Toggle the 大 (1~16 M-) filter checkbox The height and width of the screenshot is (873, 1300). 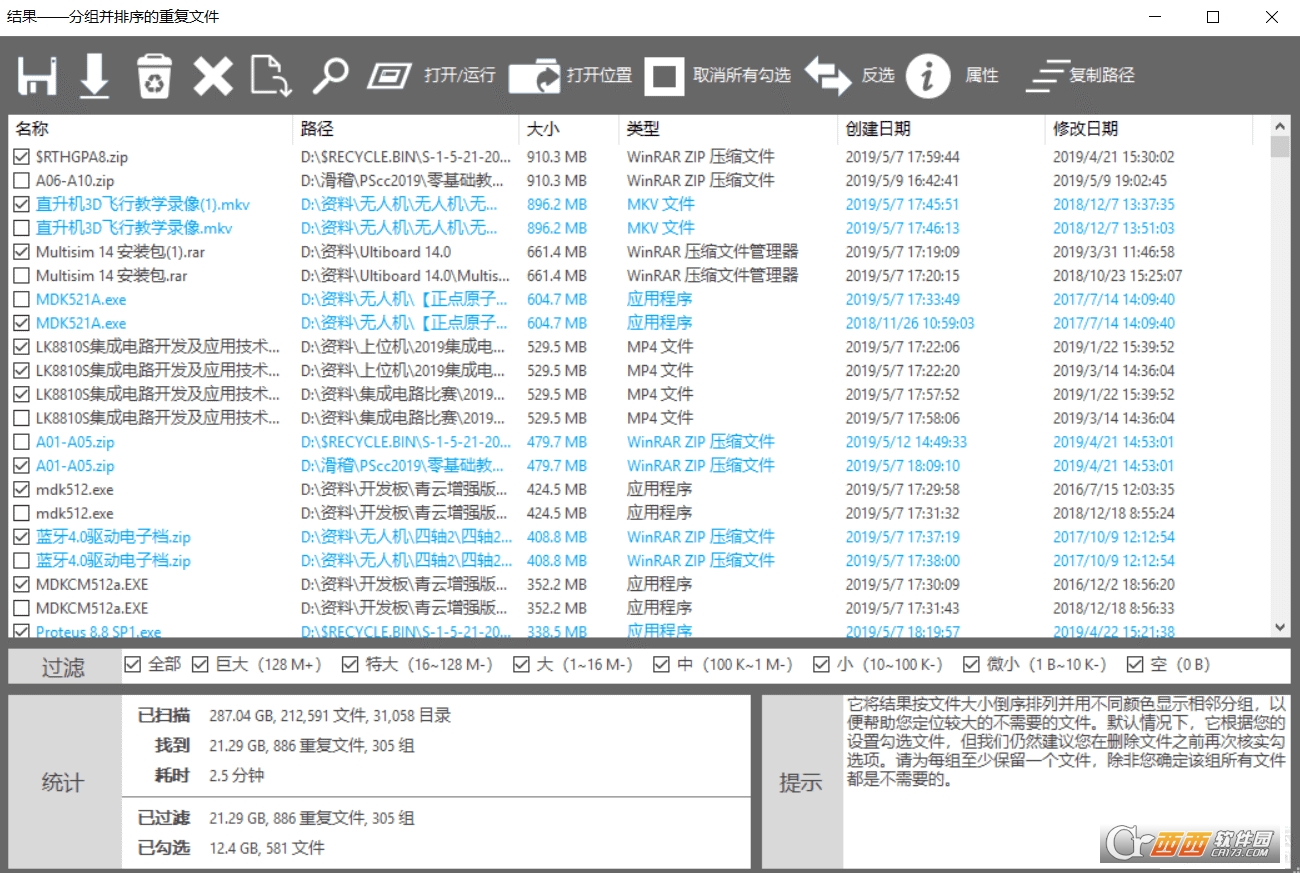[x=521, y=664]
